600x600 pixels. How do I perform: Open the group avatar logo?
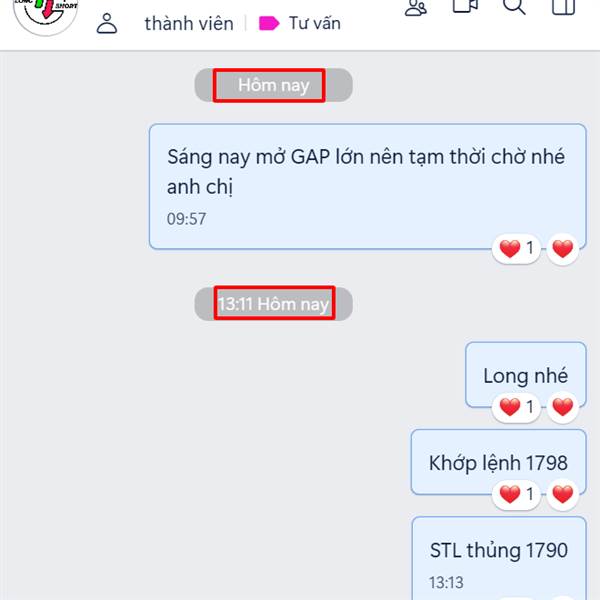point(46,15)
